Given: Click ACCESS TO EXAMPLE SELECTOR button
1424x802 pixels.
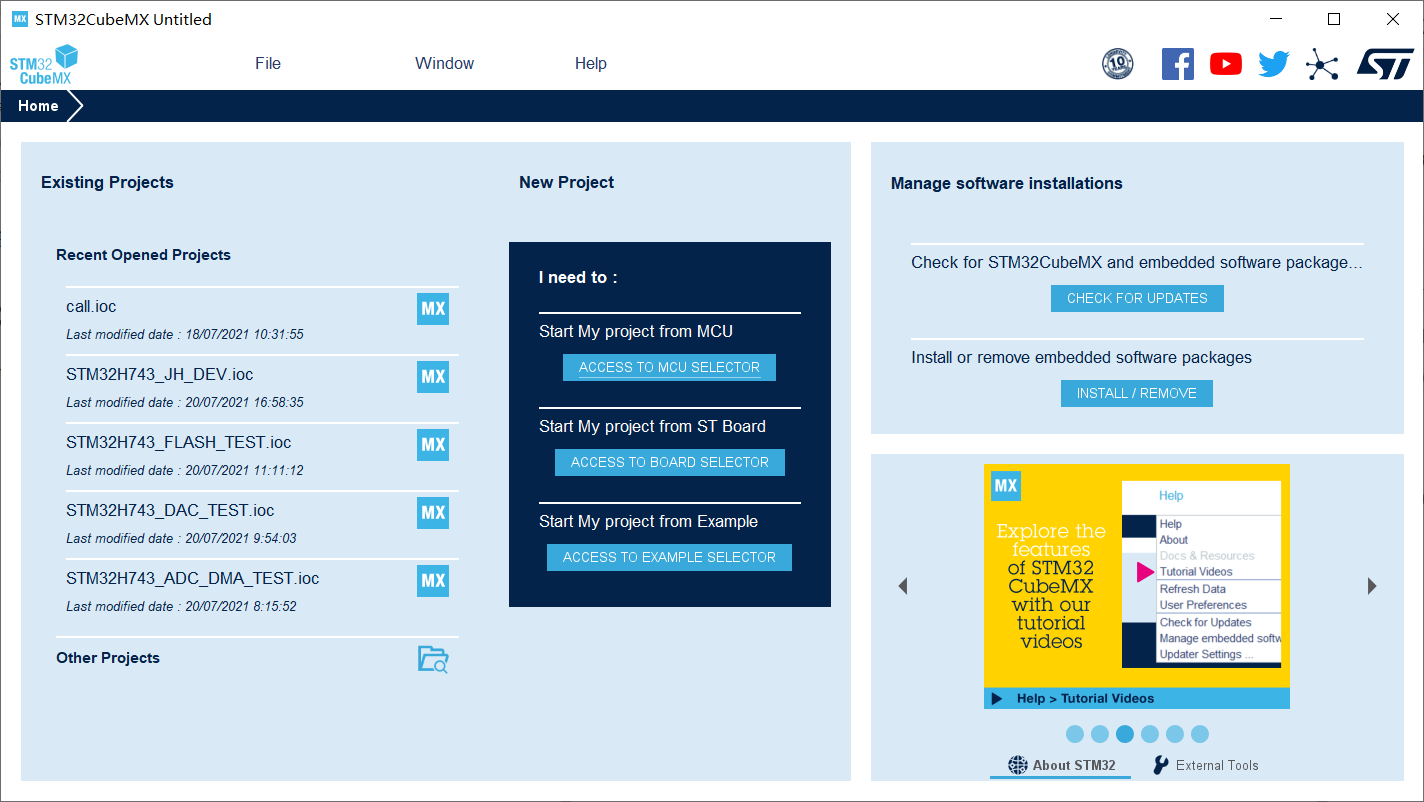Looking at the screenshot, I should pyautogui.click(x=670, y=557).
